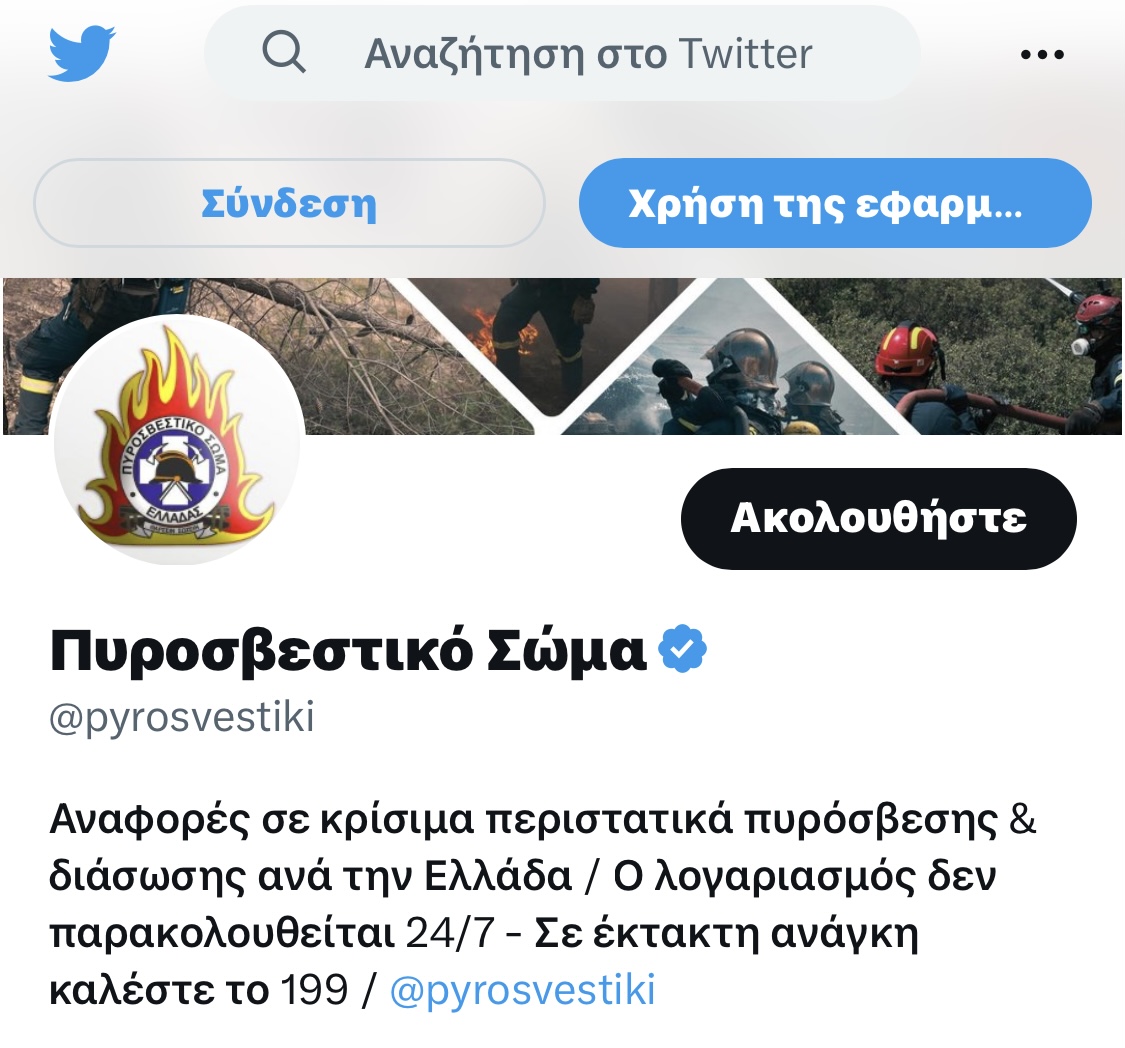Click the 24/7 text in bio
Viewport: 1125px width, 1048px height.
coord(451,933)
